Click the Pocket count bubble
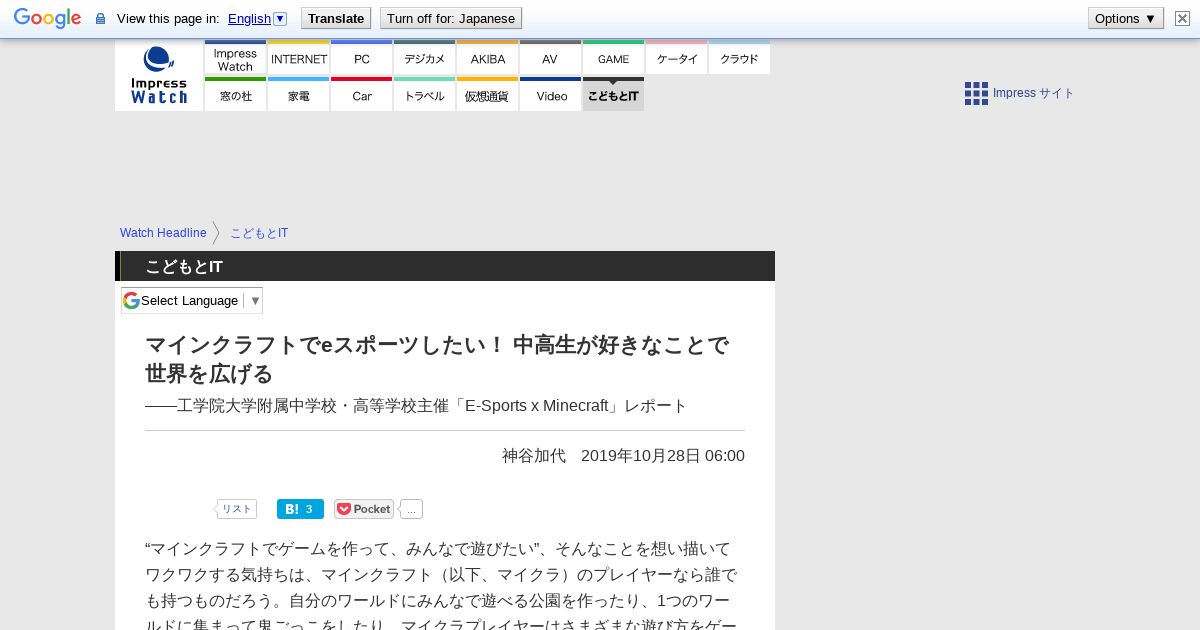Image resolution: width=1200 pixels, height=630 pixels. (x=412, y=509)
